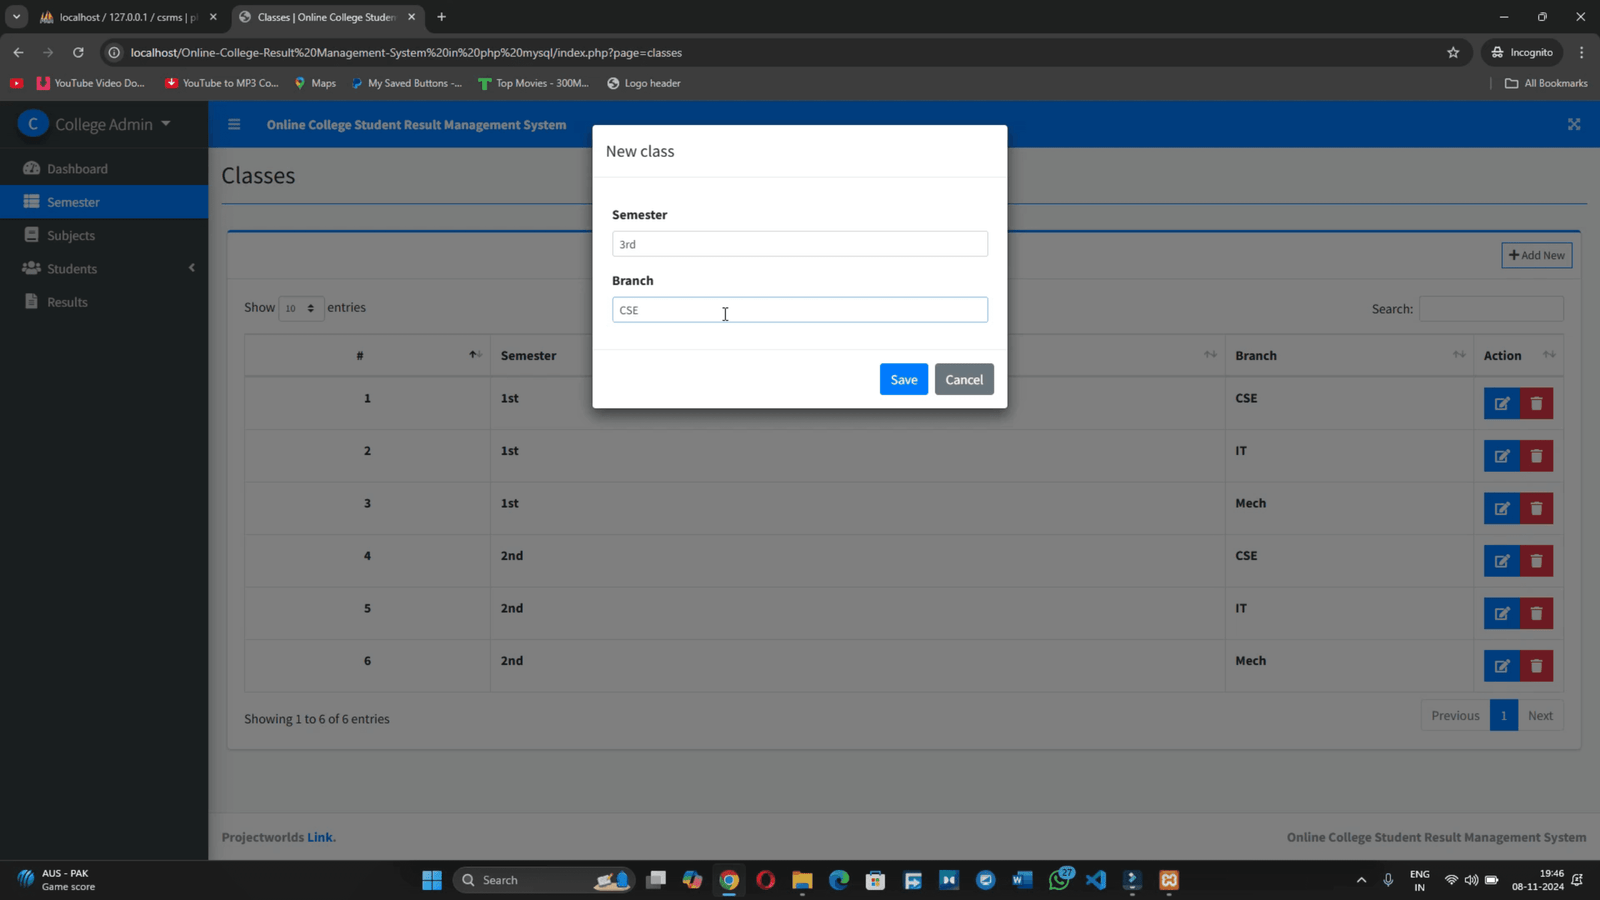
Task: Open the show entries count dropdown
Action: [x=300, y=308]
